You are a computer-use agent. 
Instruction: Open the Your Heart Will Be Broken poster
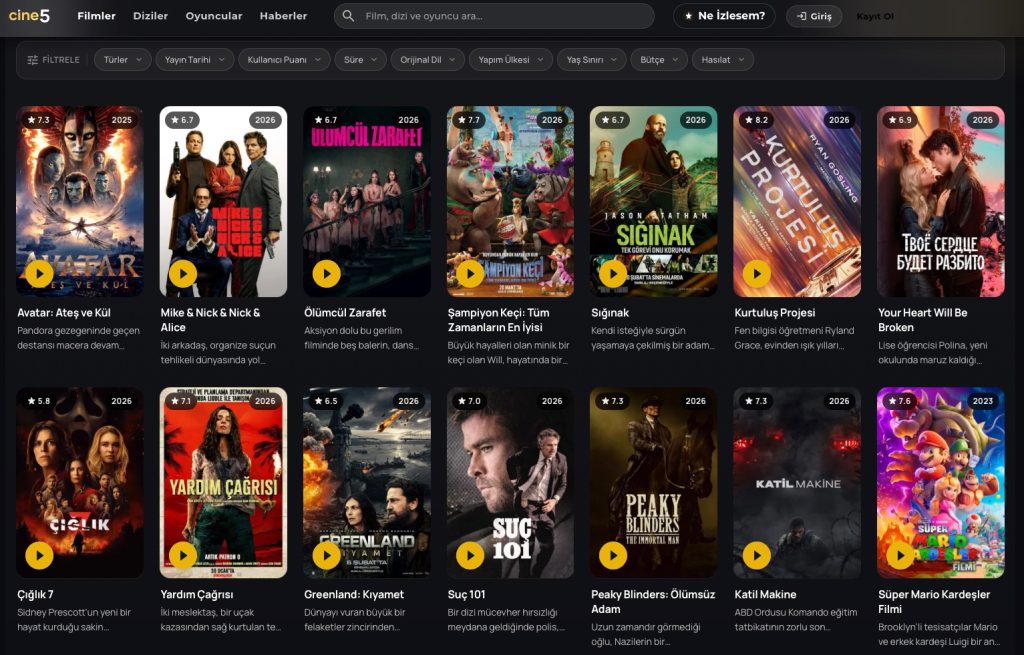(940, 201)
